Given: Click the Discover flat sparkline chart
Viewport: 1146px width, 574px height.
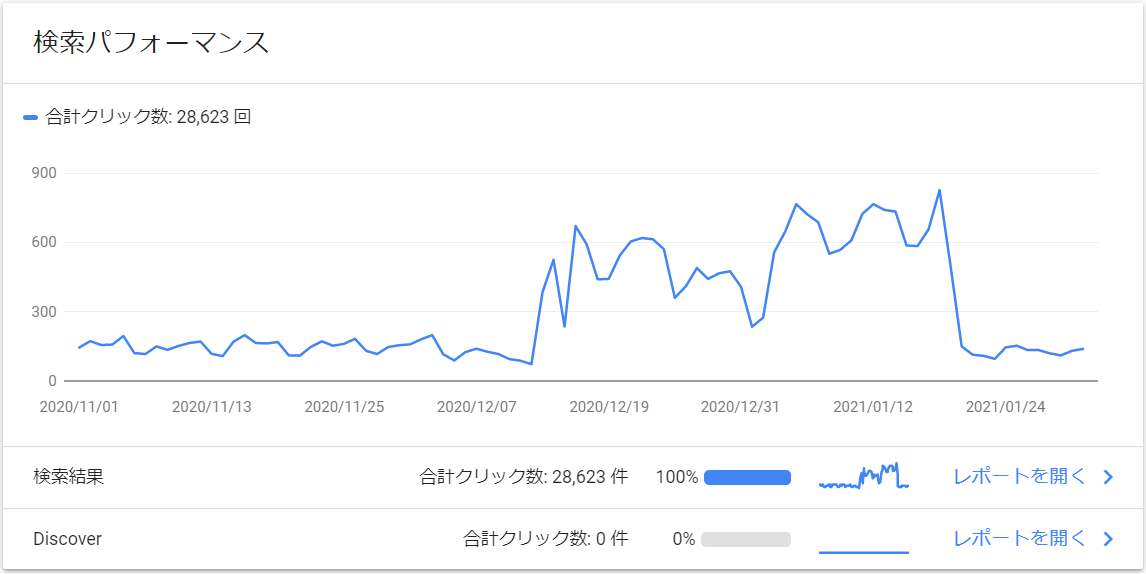Looking at the screenshot, I should [x=864, y=552].
